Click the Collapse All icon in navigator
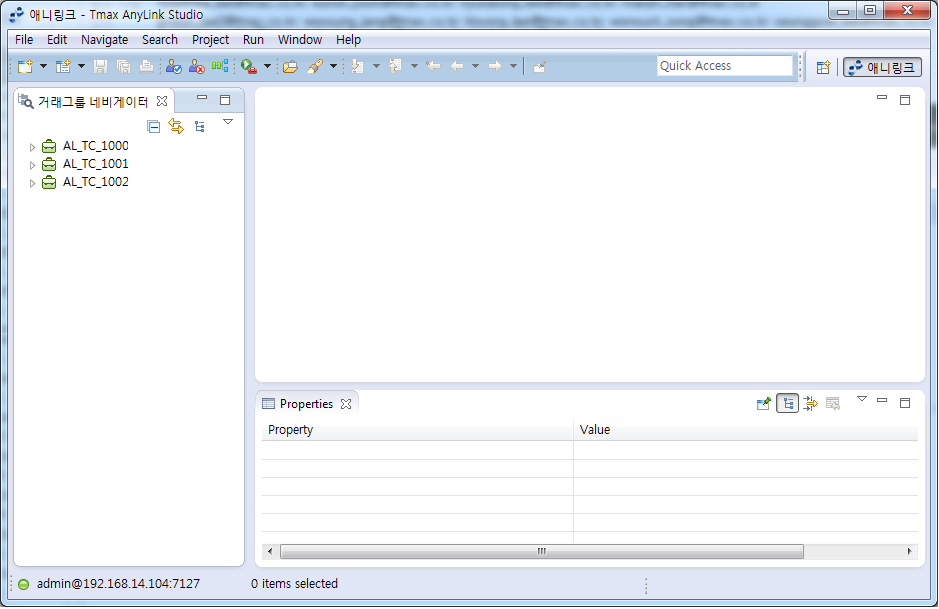The height and width of the screenshot is (609, 939). pos(153,126)
